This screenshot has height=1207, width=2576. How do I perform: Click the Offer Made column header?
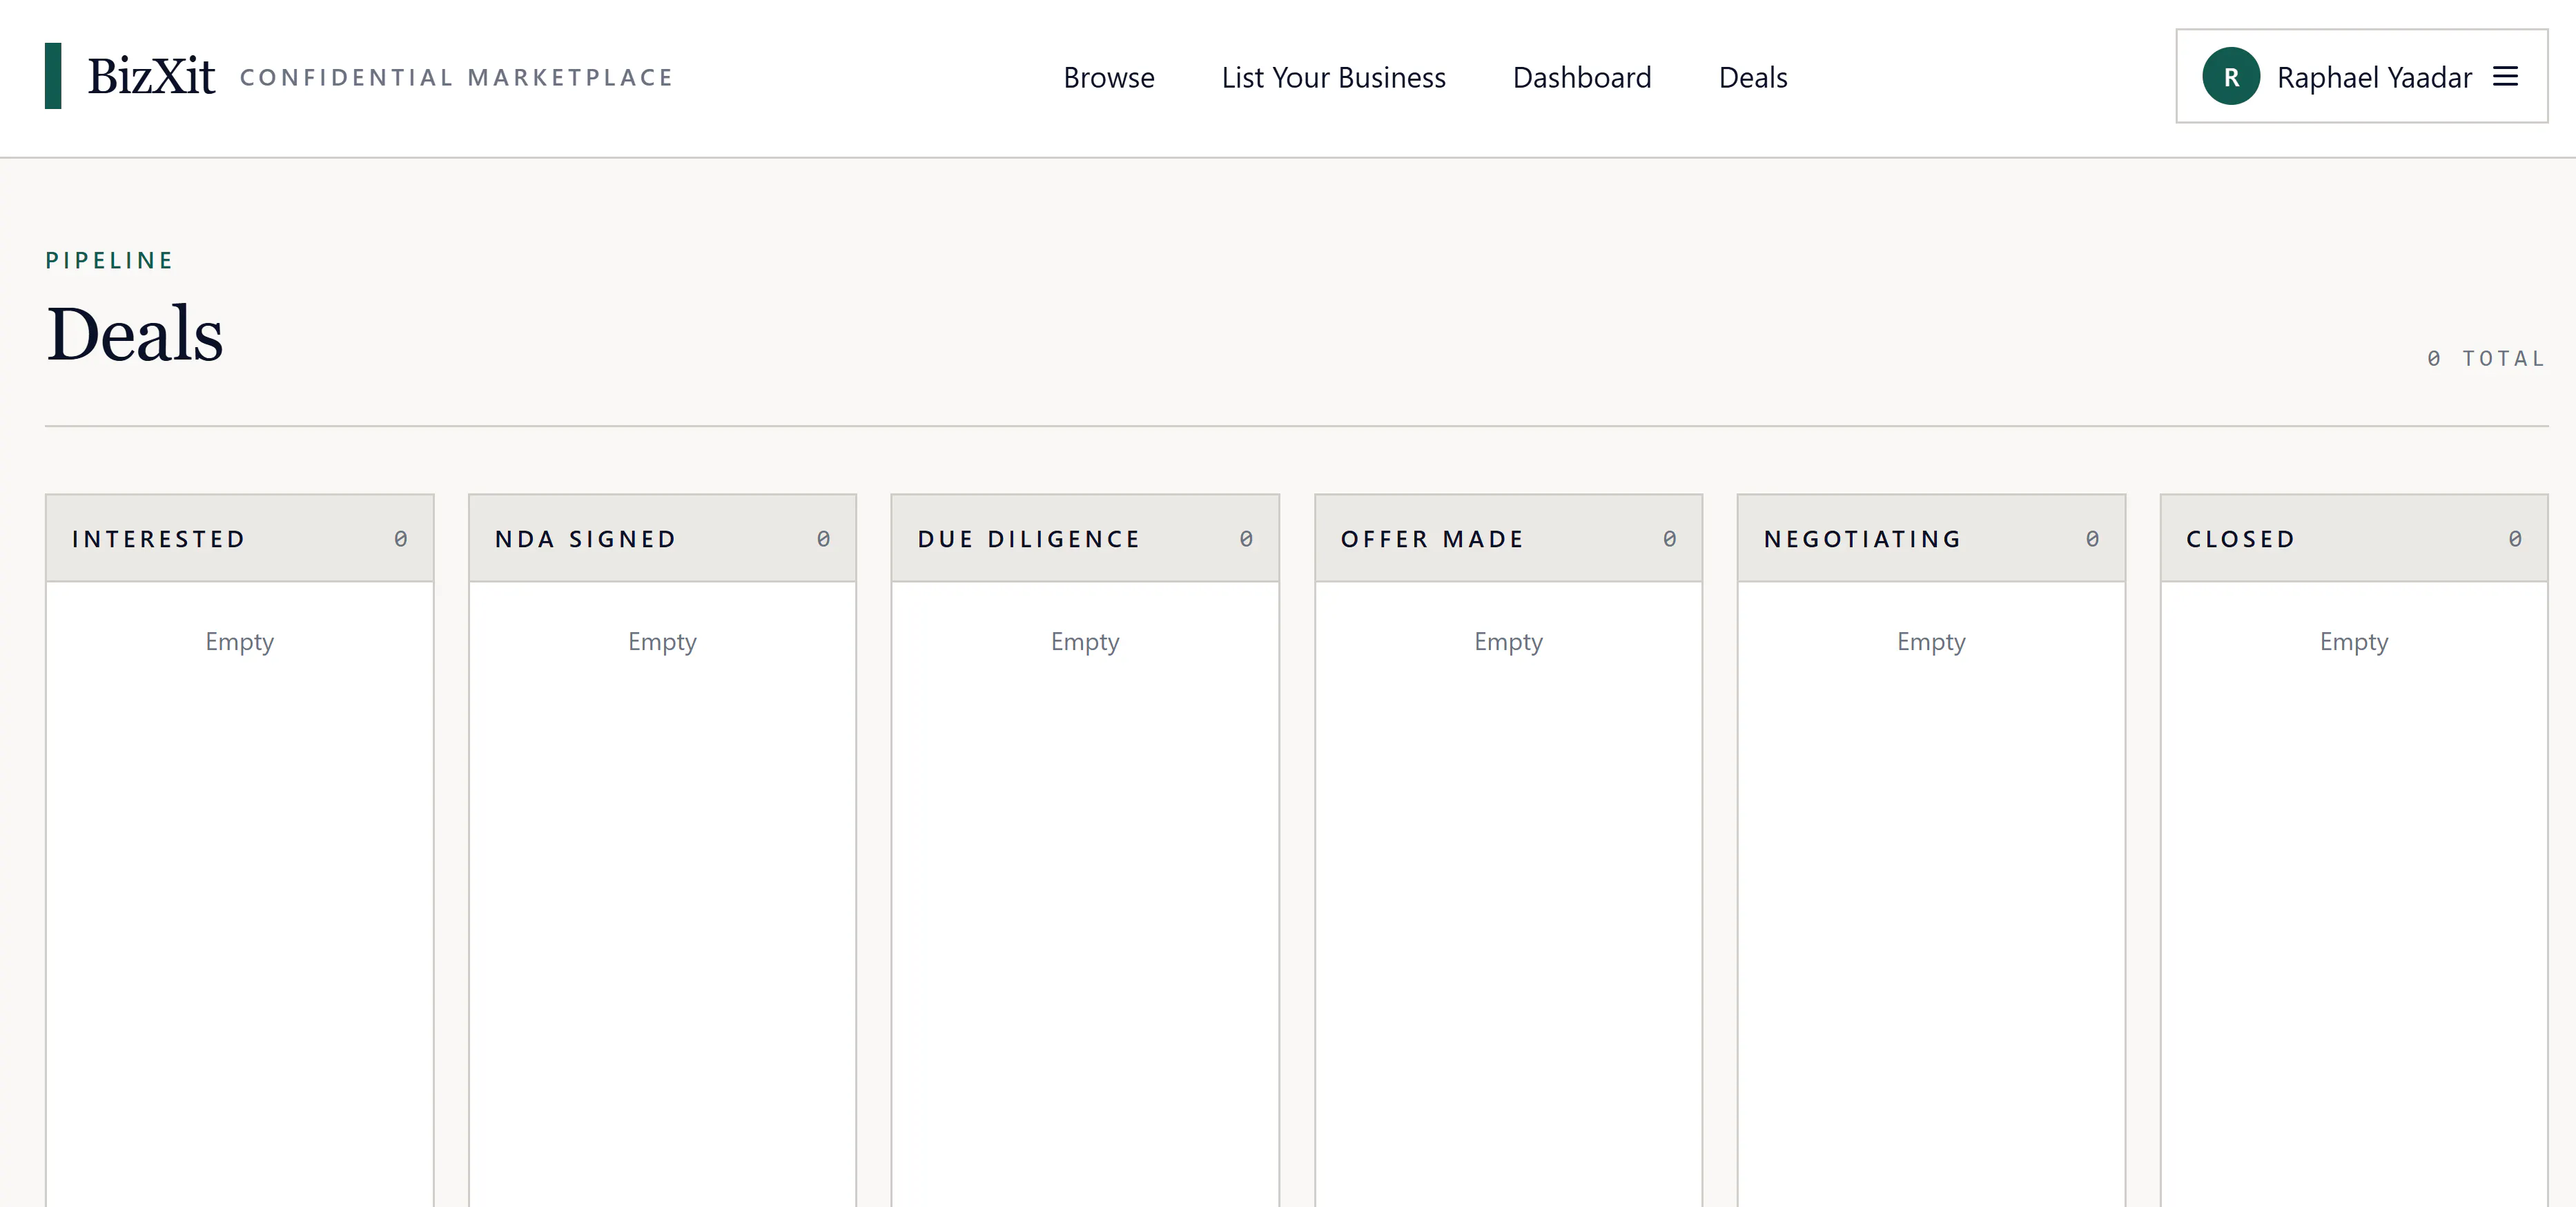click(x=1508, y=538)
